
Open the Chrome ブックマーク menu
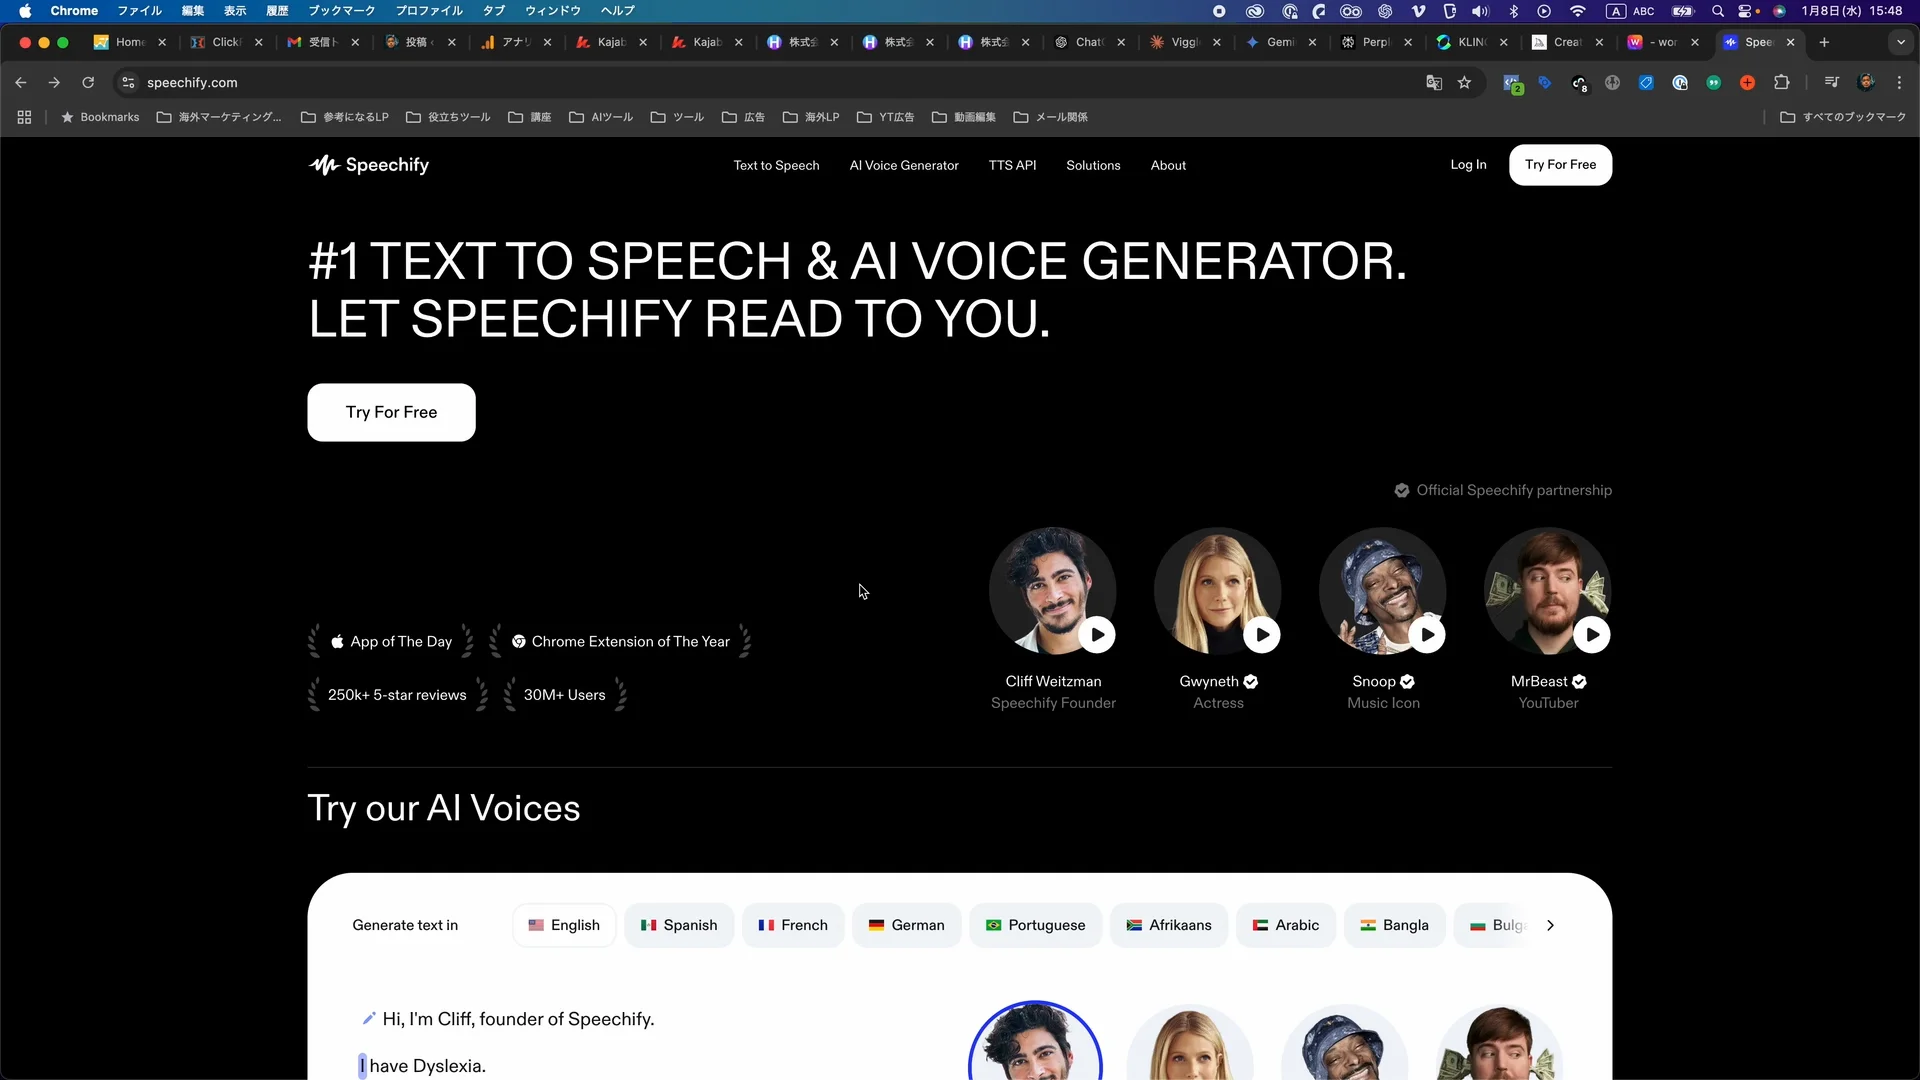(341, 11)
